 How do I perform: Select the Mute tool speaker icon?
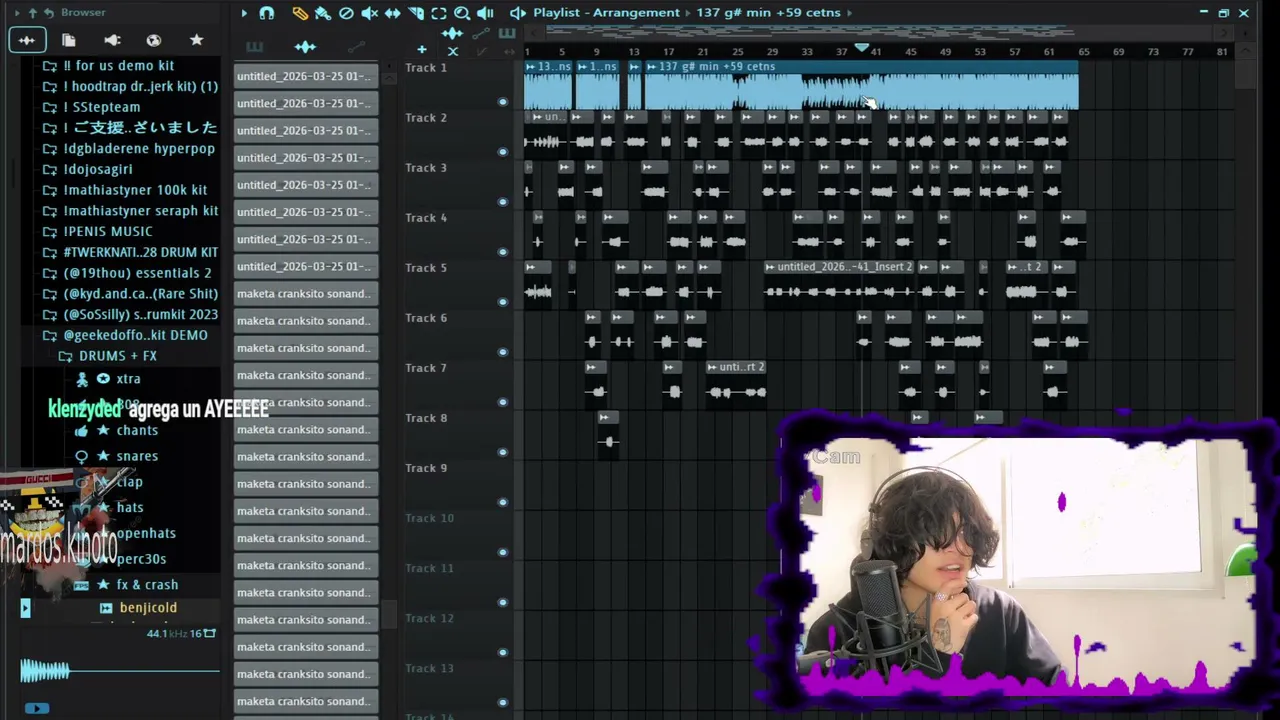coord(369,13)
